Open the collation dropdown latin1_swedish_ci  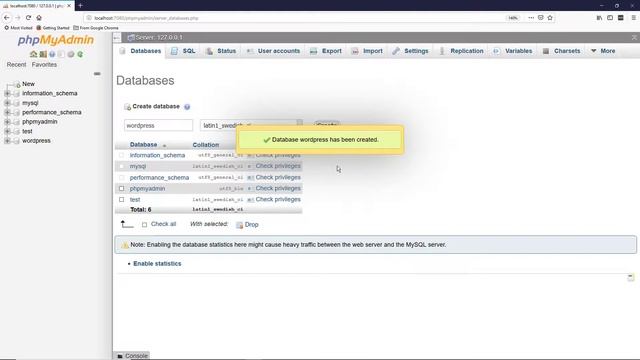(x=251, y=125)
